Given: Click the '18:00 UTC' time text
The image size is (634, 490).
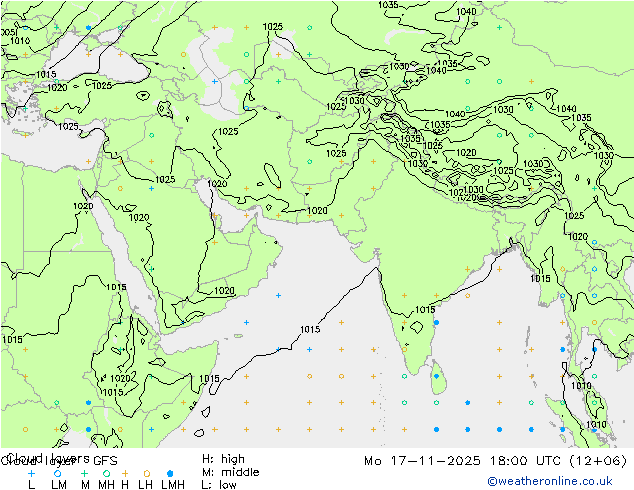Looking at the screenshot, I should pyautogui.click(x=525, y=460).
